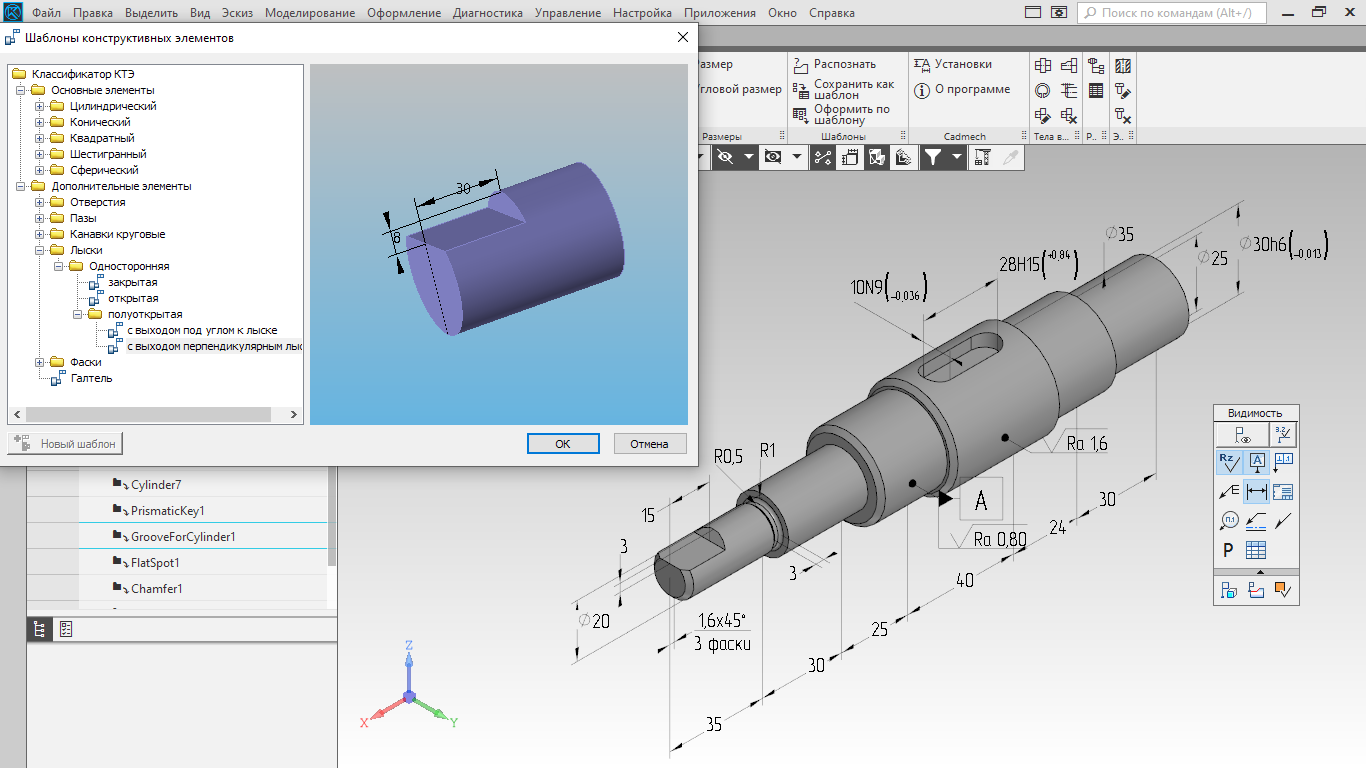1366x768 pixels.
Task: Select the закрытая flat template item
Action: point(132,282)
